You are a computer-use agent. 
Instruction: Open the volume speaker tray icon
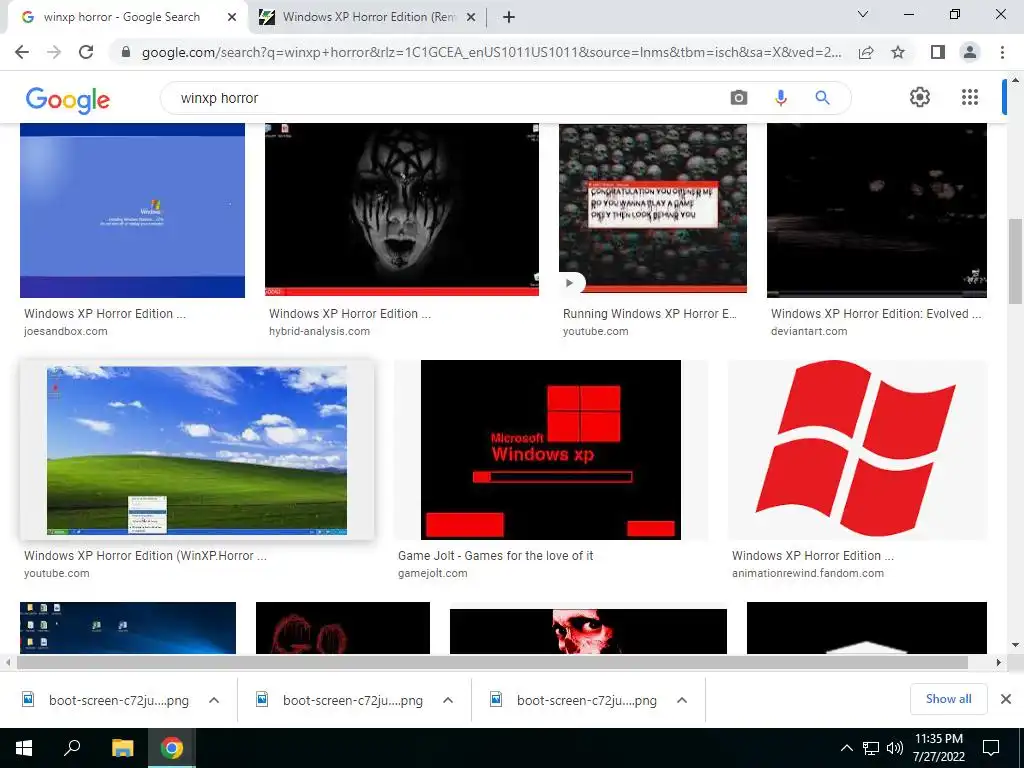pyautogui.click(x=895, y=748)
